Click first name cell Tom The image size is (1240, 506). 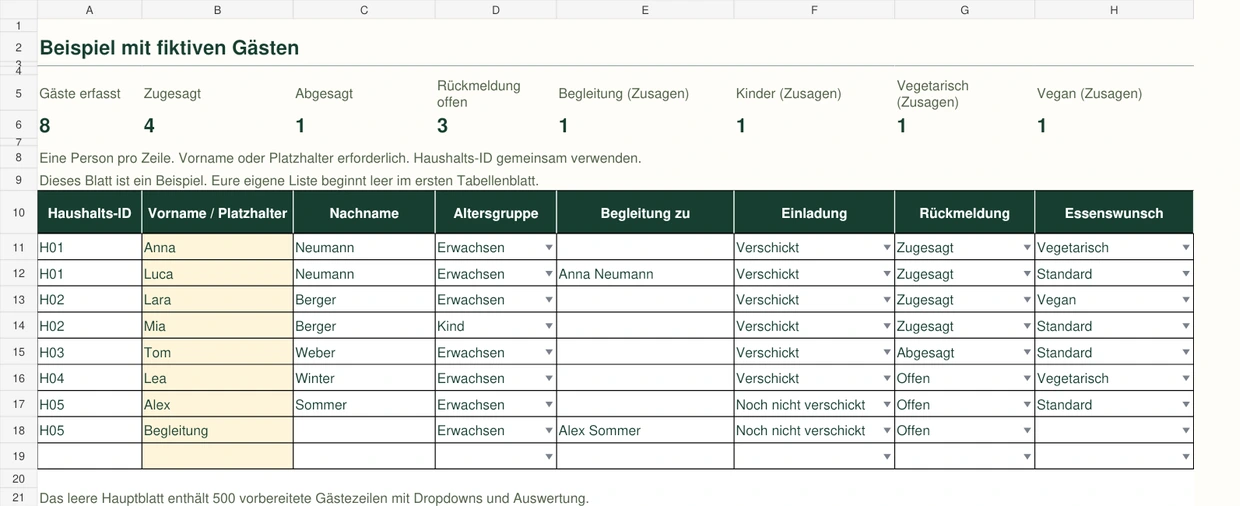tap(217, 352)
